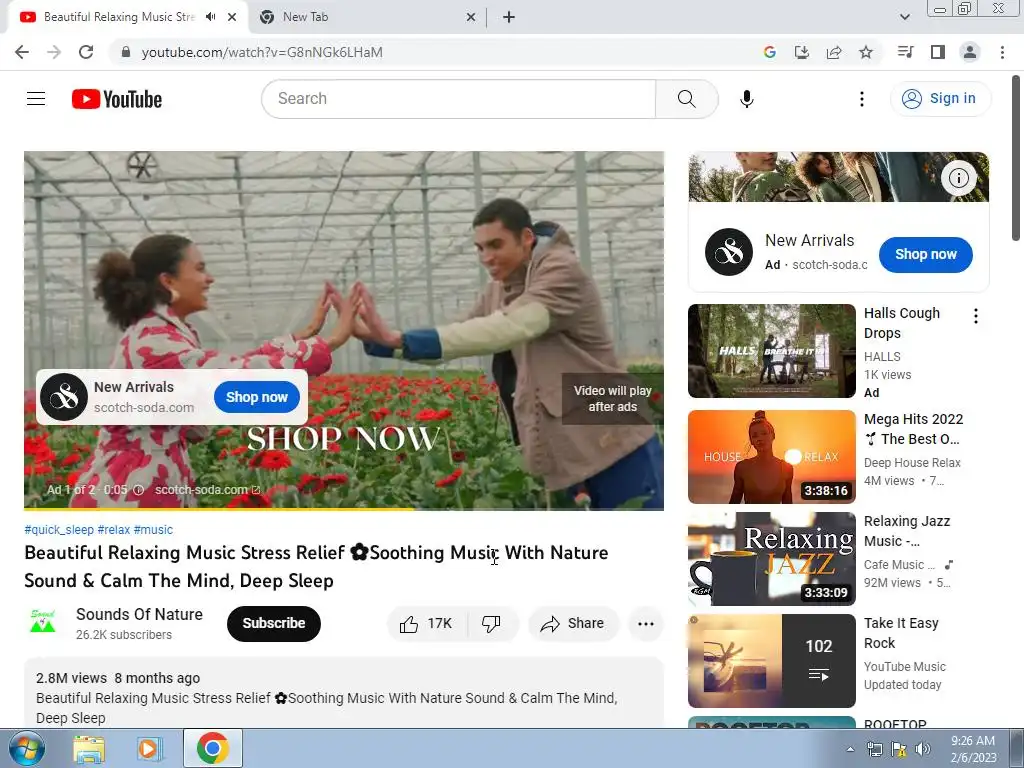Open YouTube settings three-dot menu
The height and width of the screenshot is (768, 1024).
861,99
